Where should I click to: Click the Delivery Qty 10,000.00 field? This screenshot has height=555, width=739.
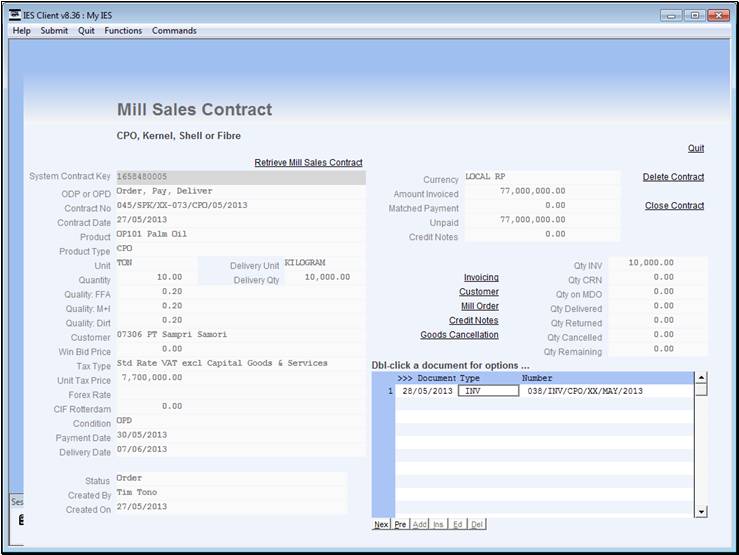(325, 278)
